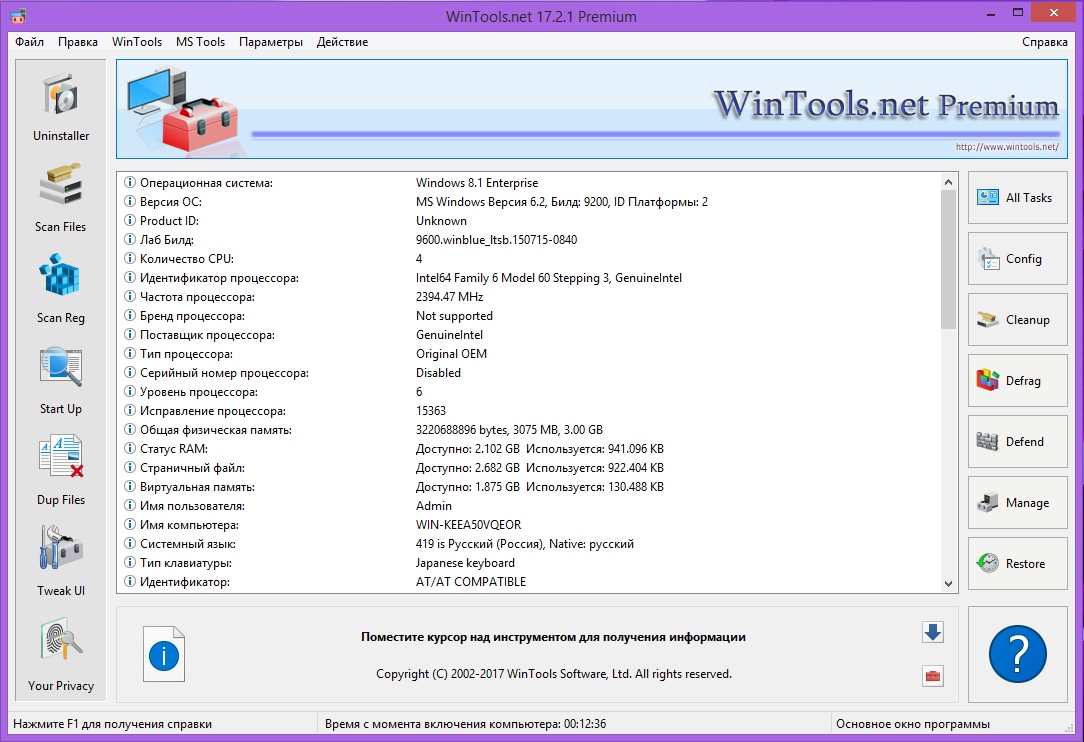Open the Tweak UI tool
The width and height of the screenshot is (1084, 742).
61,562
